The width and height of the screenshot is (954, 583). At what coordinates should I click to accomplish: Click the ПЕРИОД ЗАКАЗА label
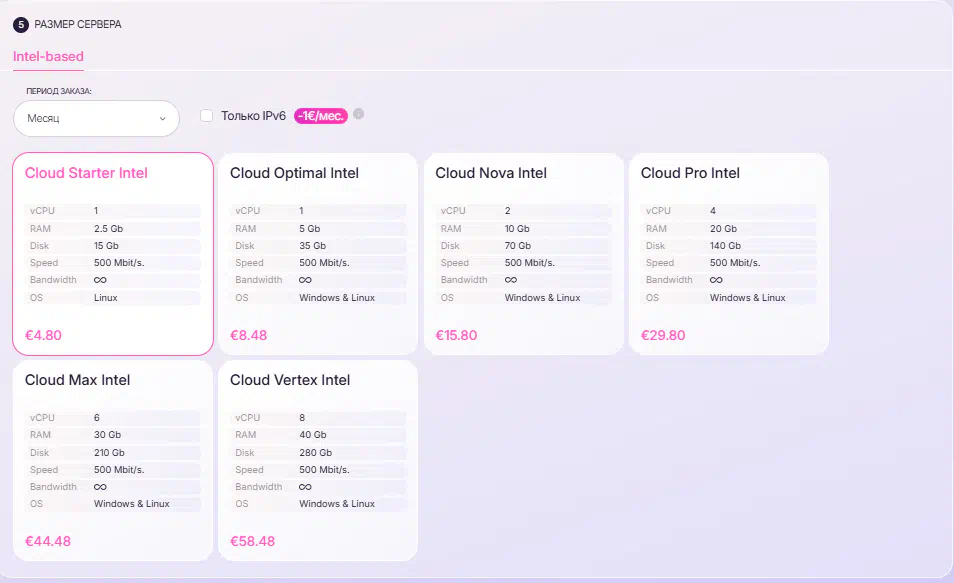[59, 91]
